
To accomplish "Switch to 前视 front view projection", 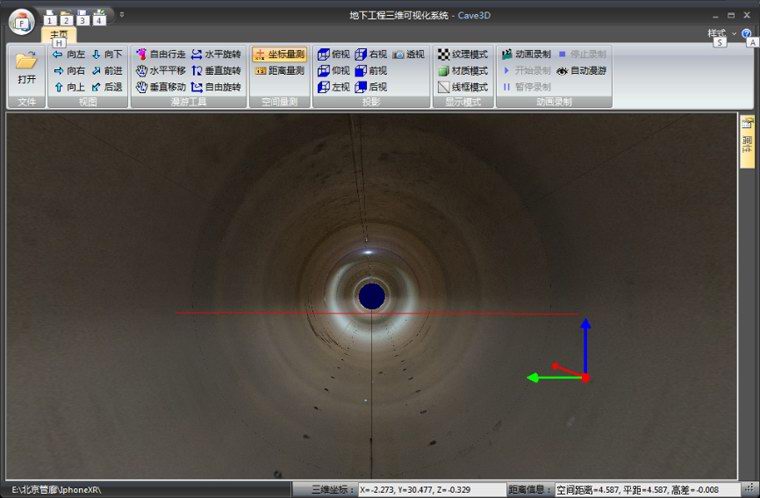I will coord(371,71).
